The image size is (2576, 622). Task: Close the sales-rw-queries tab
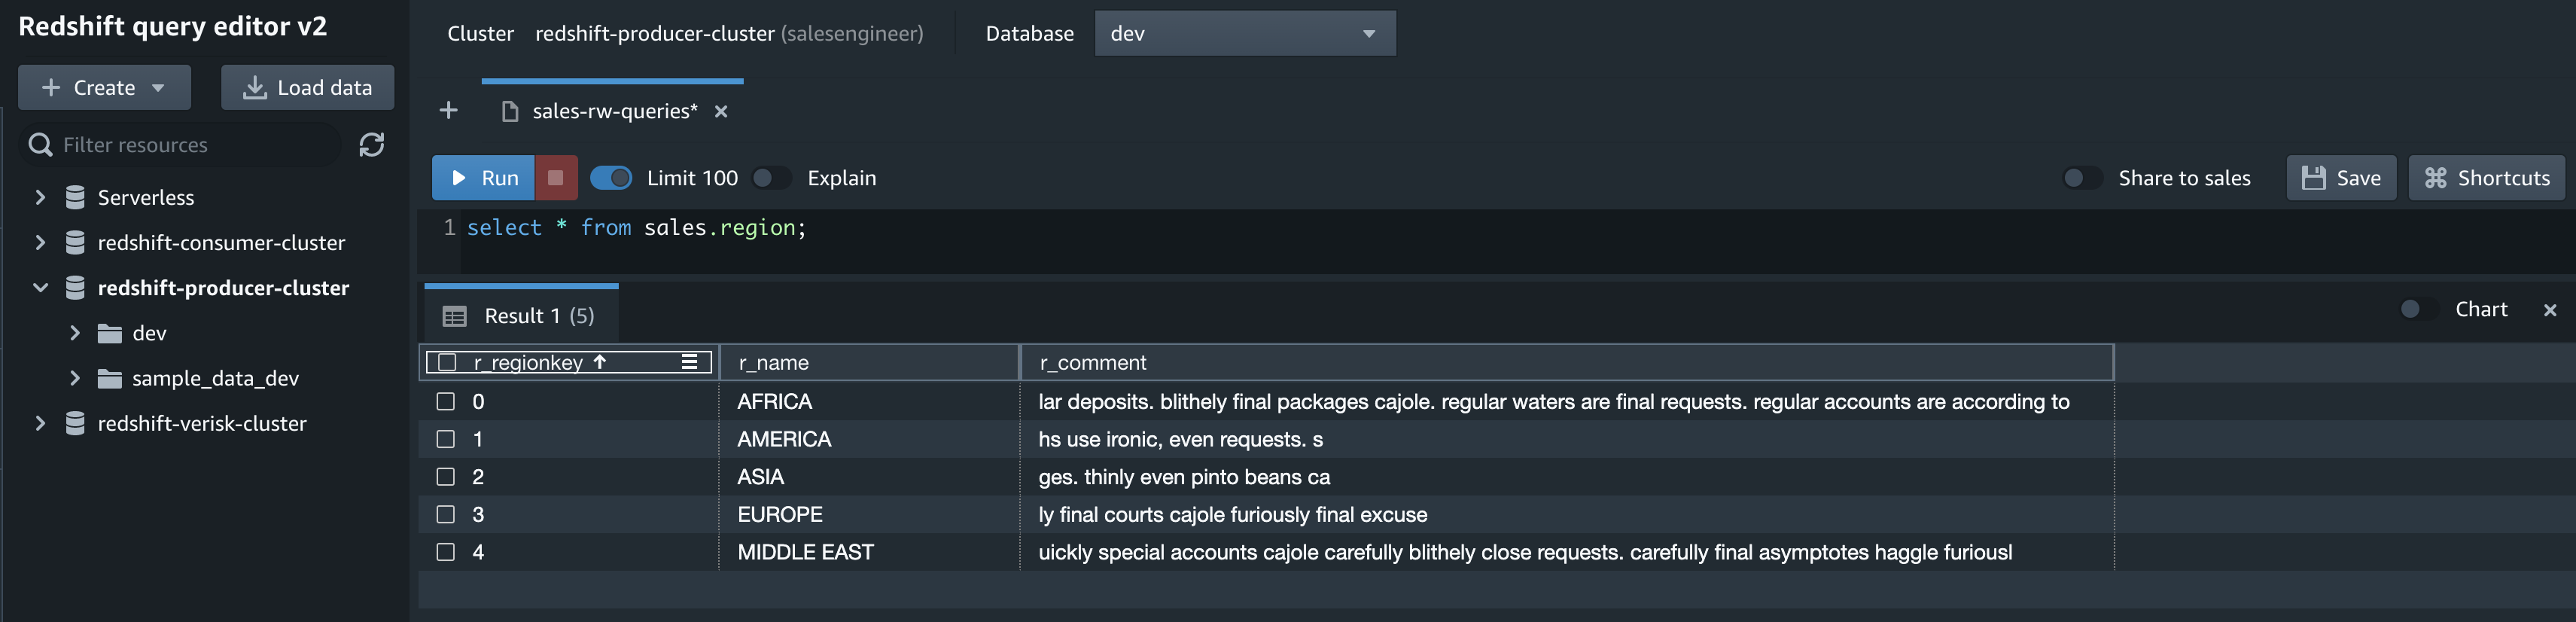click(721, 112)
